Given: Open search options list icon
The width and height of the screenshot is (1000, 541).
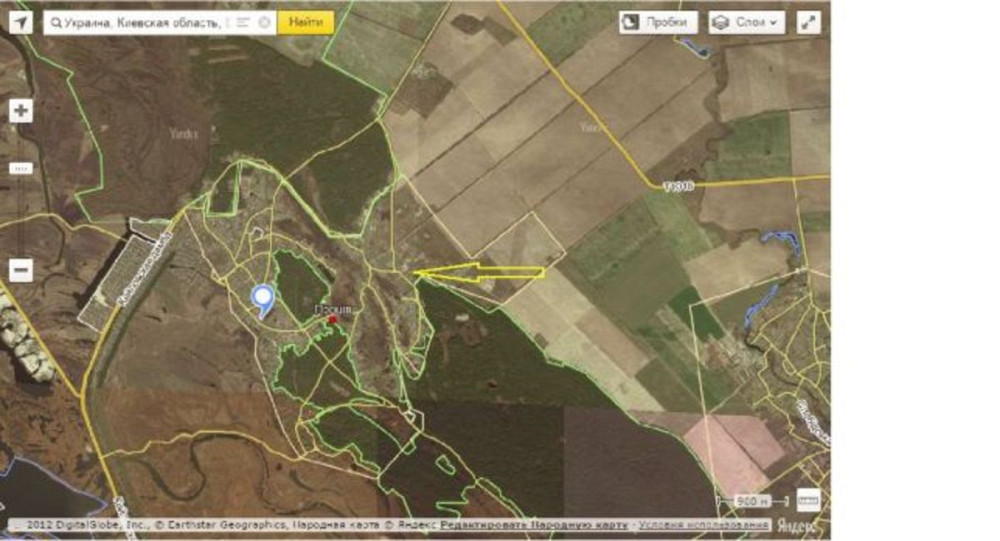Looking at the screenshot, I should 242,22.
